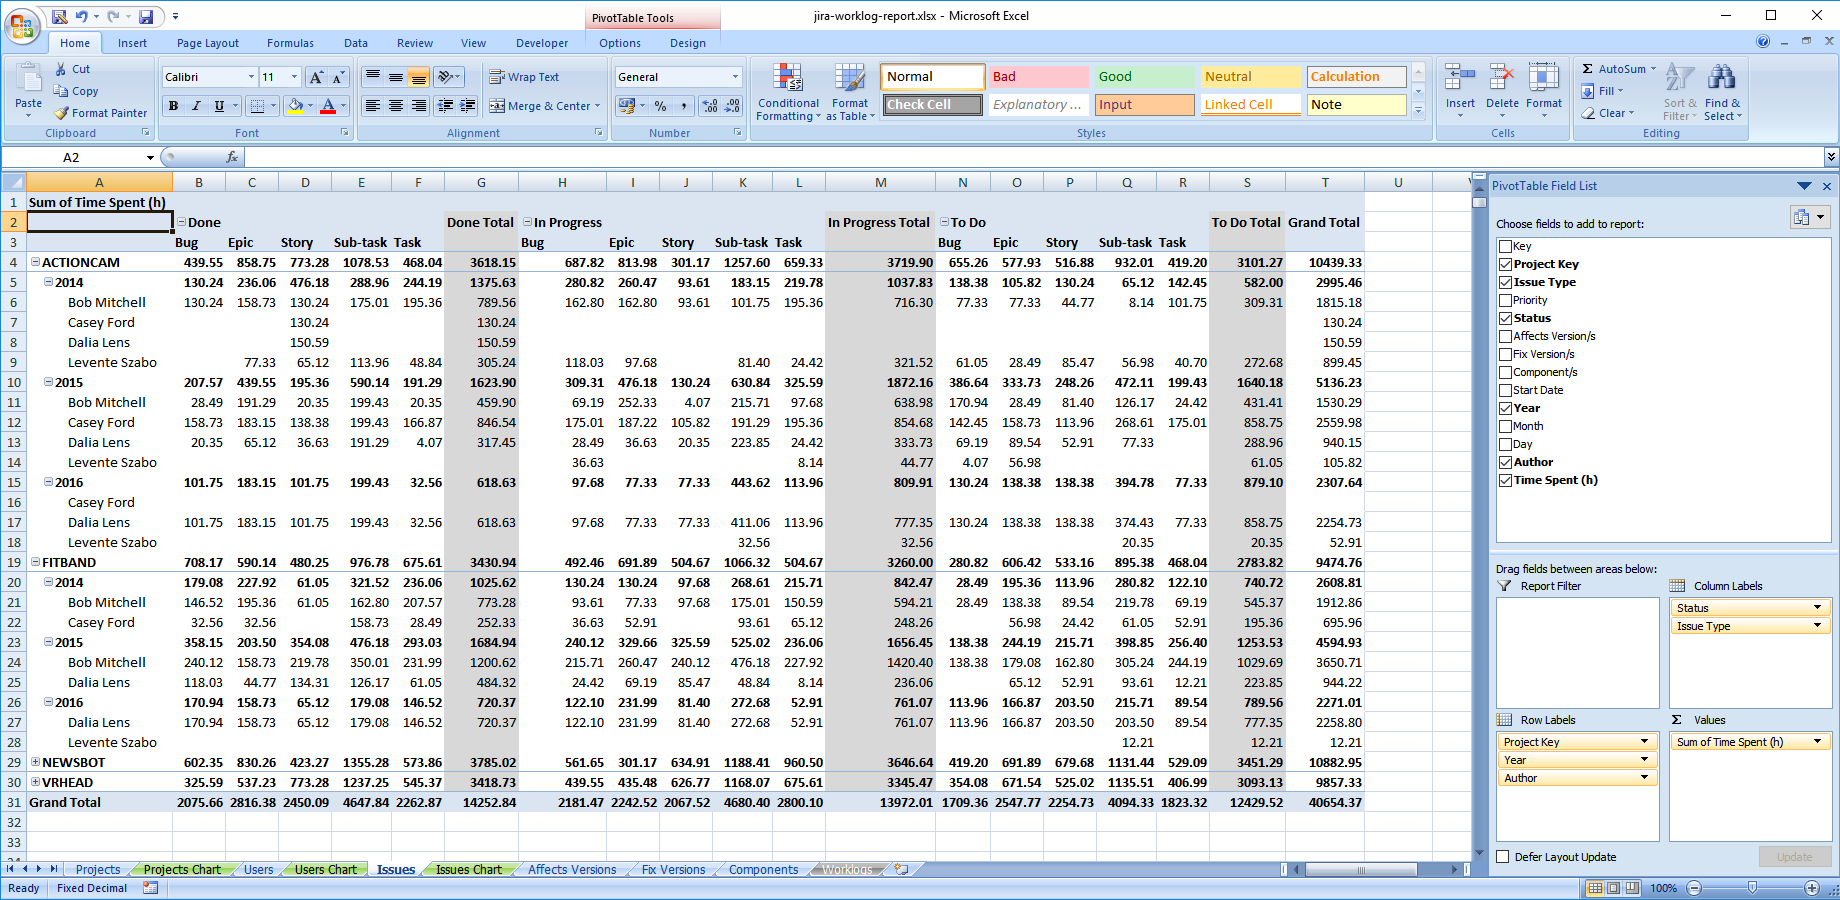Viewport: 1840px width, 900px height.
Task: Click the Center align text icon
Action: [x=396, y=106]
